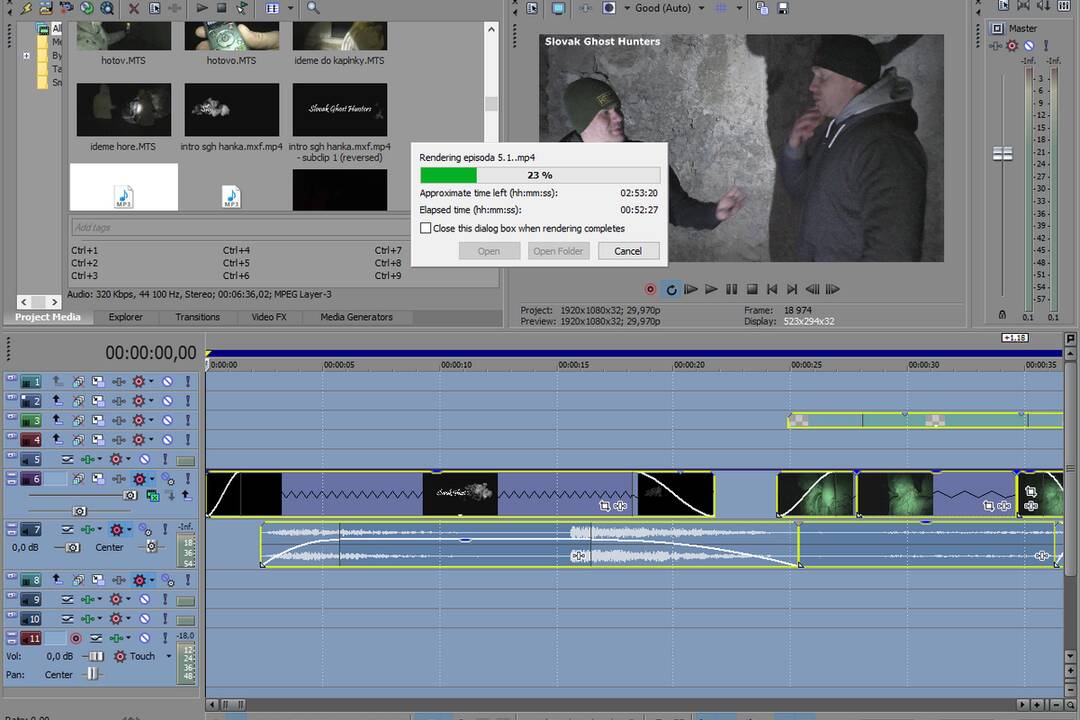Open track 2 automation settings dropdown arrow
Image resolution: width=1080 pixels, height=720 pixels.
pos(152,401)
